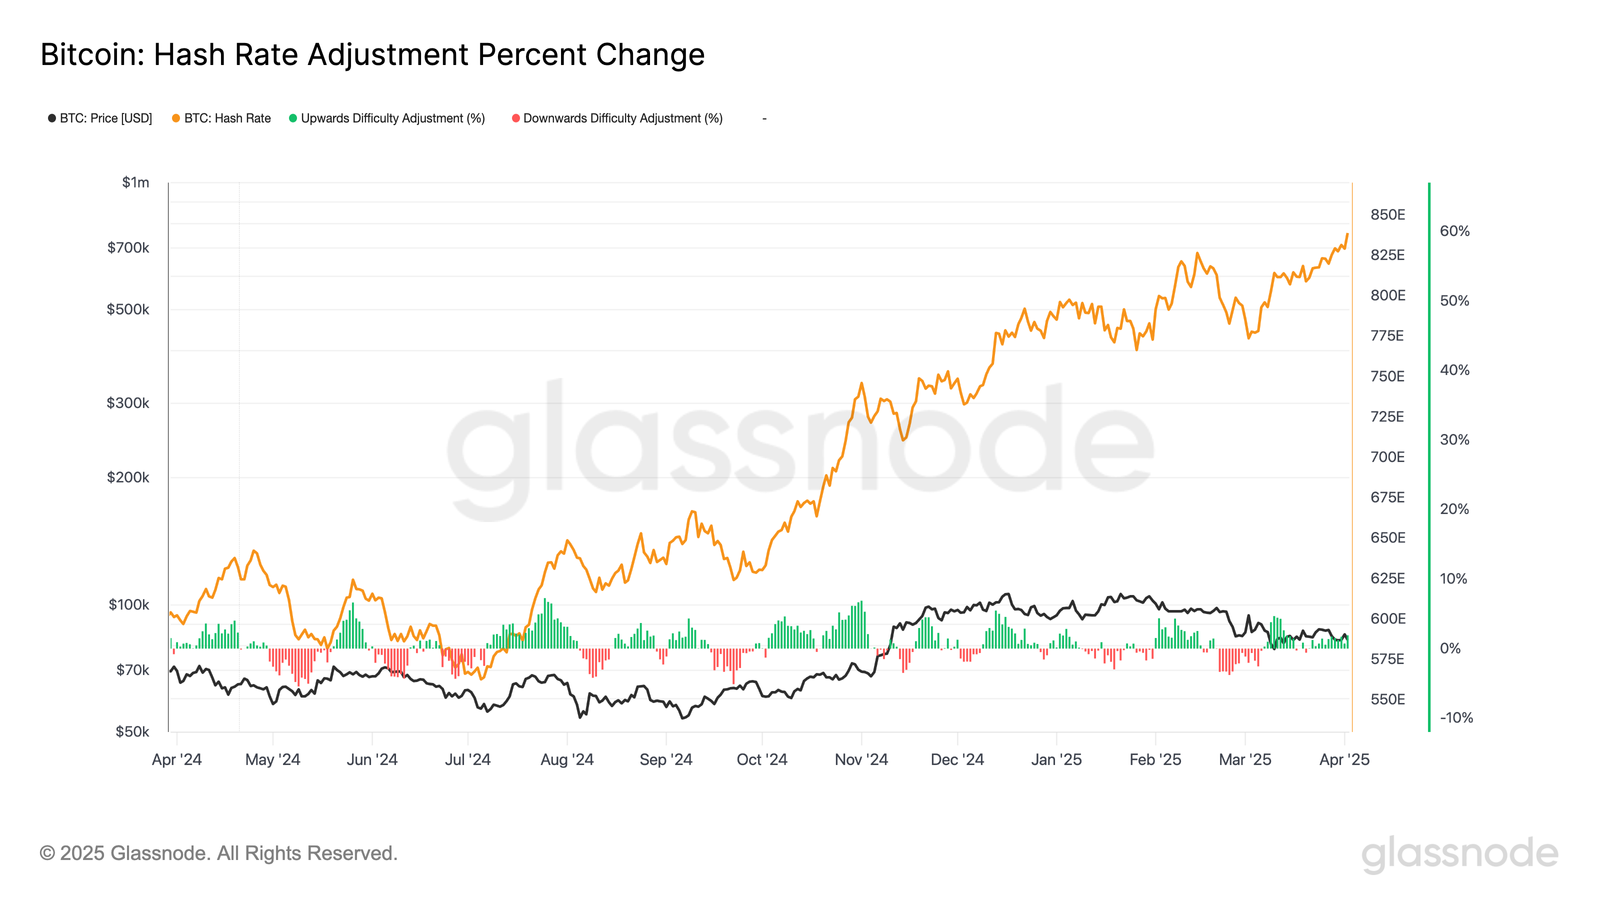The height and width of the screenshot is (900, 1600).
Task: Click the red Downwards Adjustment legend dot
Action: coord(516,119)
